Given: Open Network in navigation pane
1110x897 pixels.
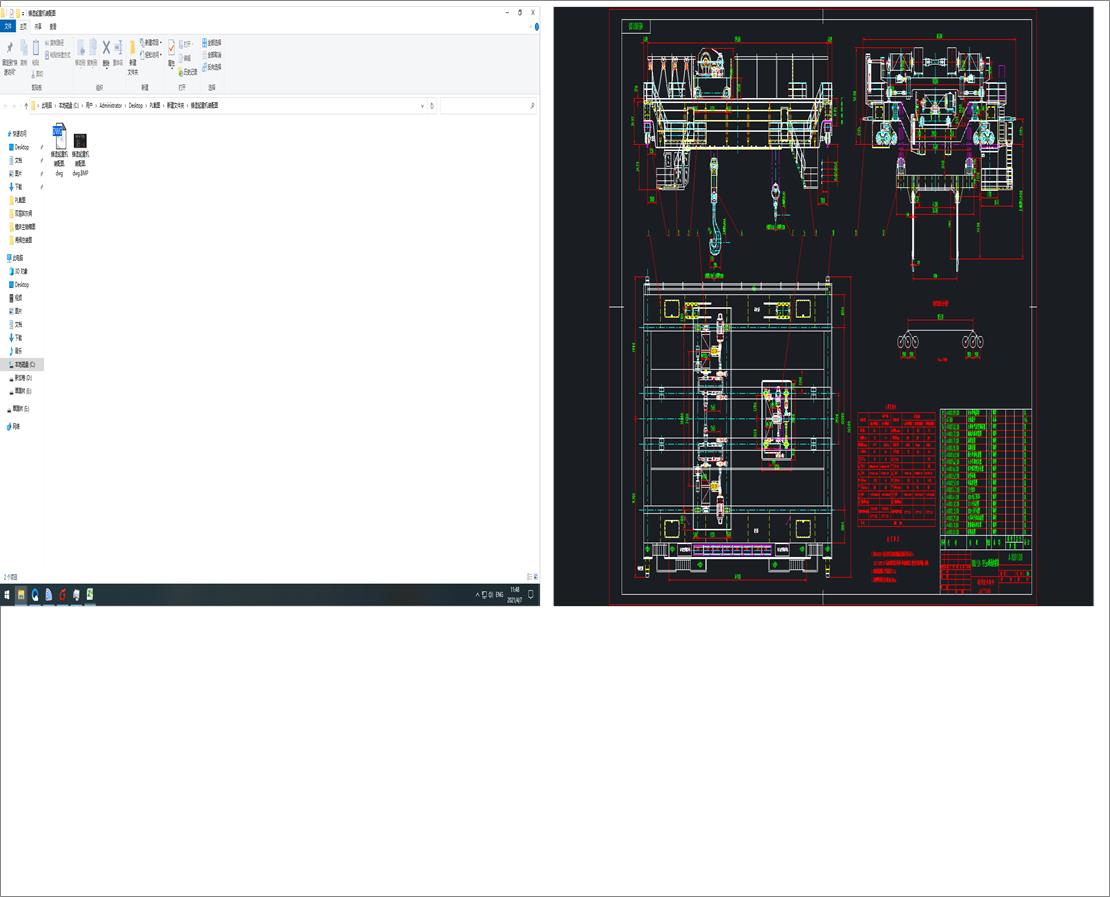Looking at the screenshot, I should [13, 426].
